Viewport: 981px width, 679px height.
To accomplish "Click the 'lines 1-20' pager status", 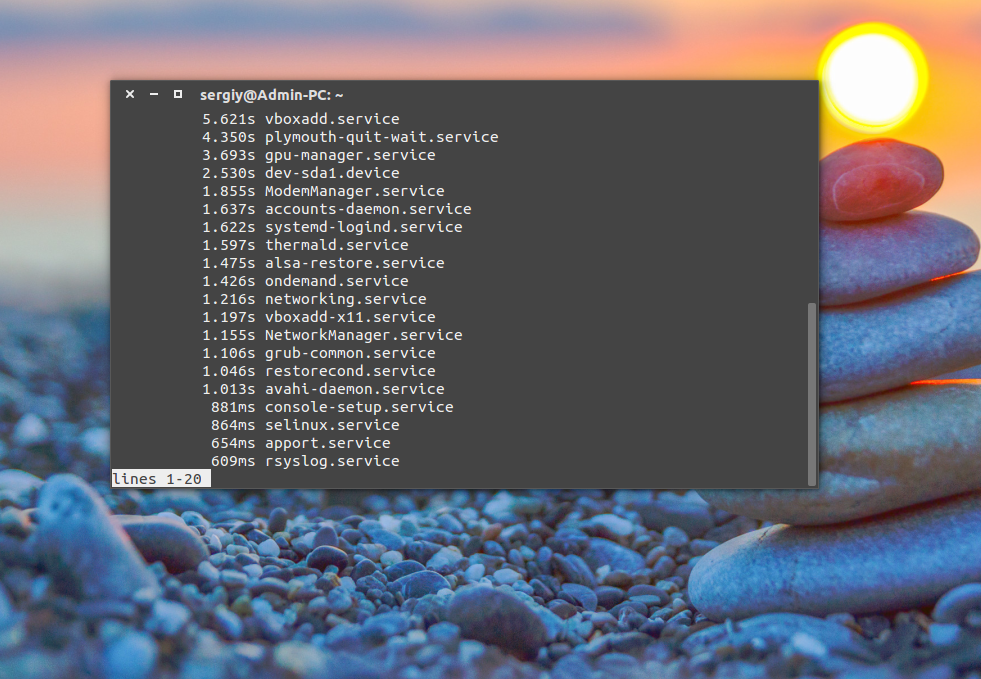I will (157, 479).
